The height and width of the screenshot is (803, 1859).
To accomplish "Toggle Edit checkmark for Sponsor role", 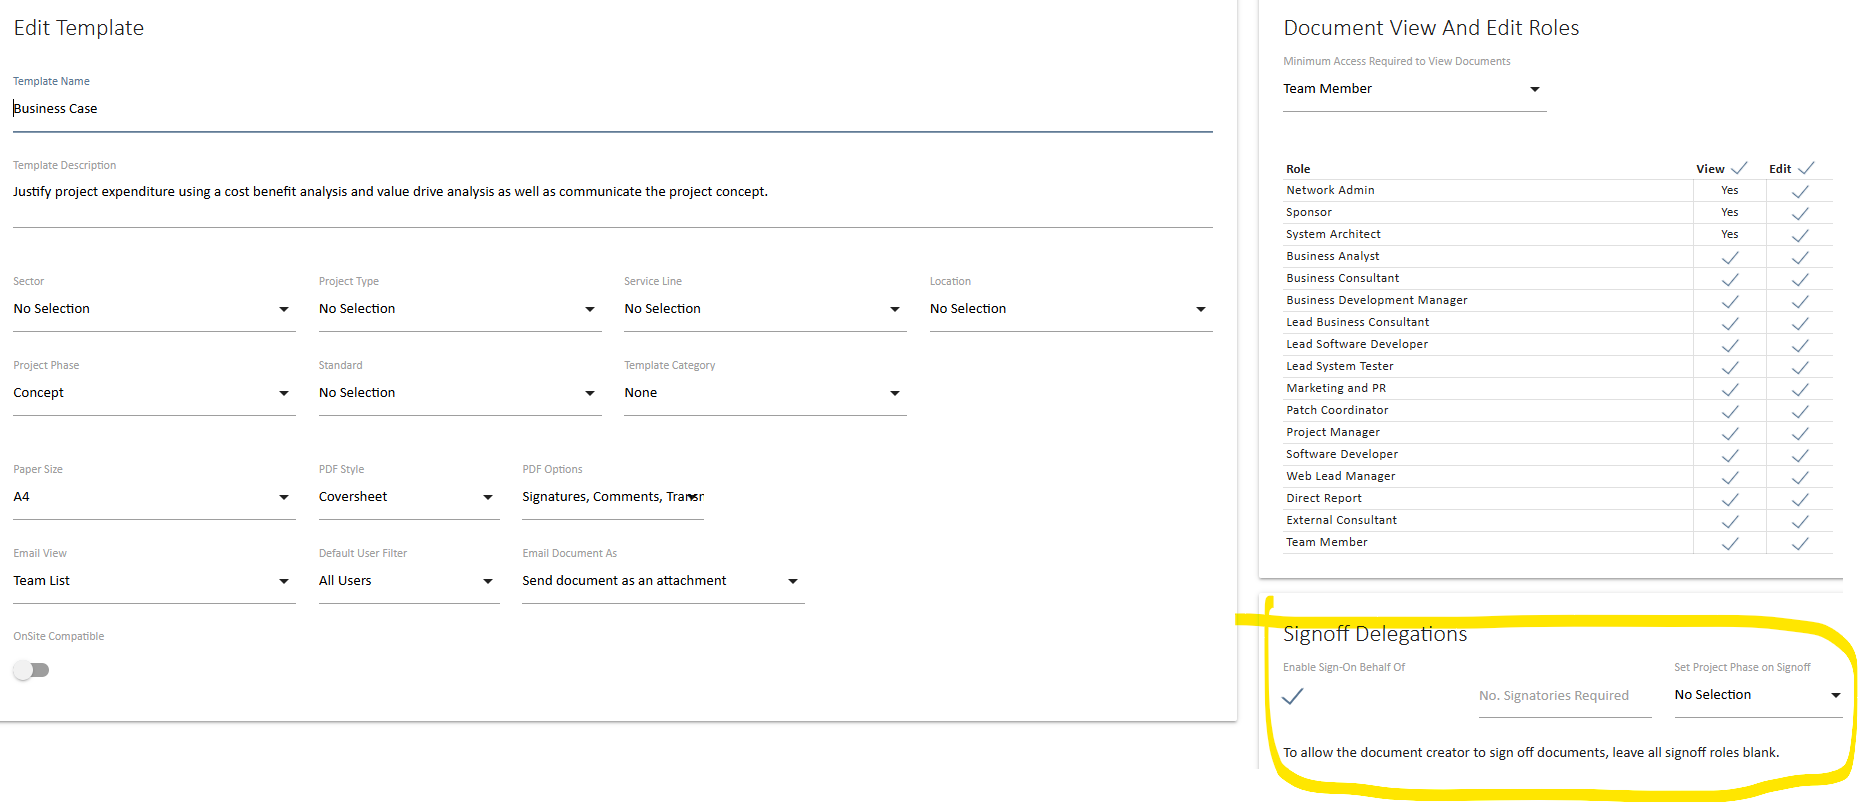I will coord(1800,213).
